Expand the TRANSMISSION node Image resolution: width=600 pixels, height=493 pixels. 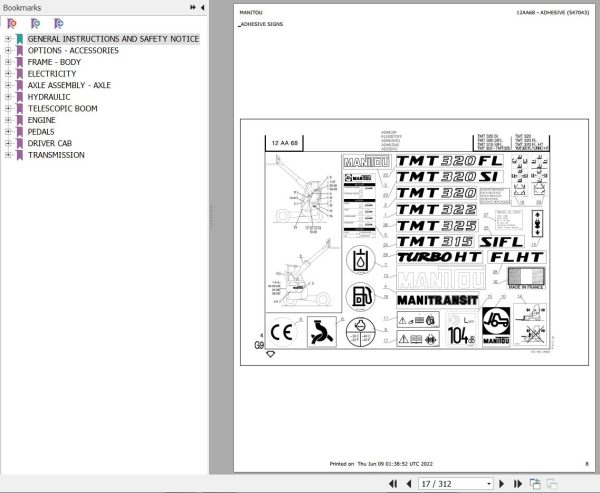(x=8, y=155)
